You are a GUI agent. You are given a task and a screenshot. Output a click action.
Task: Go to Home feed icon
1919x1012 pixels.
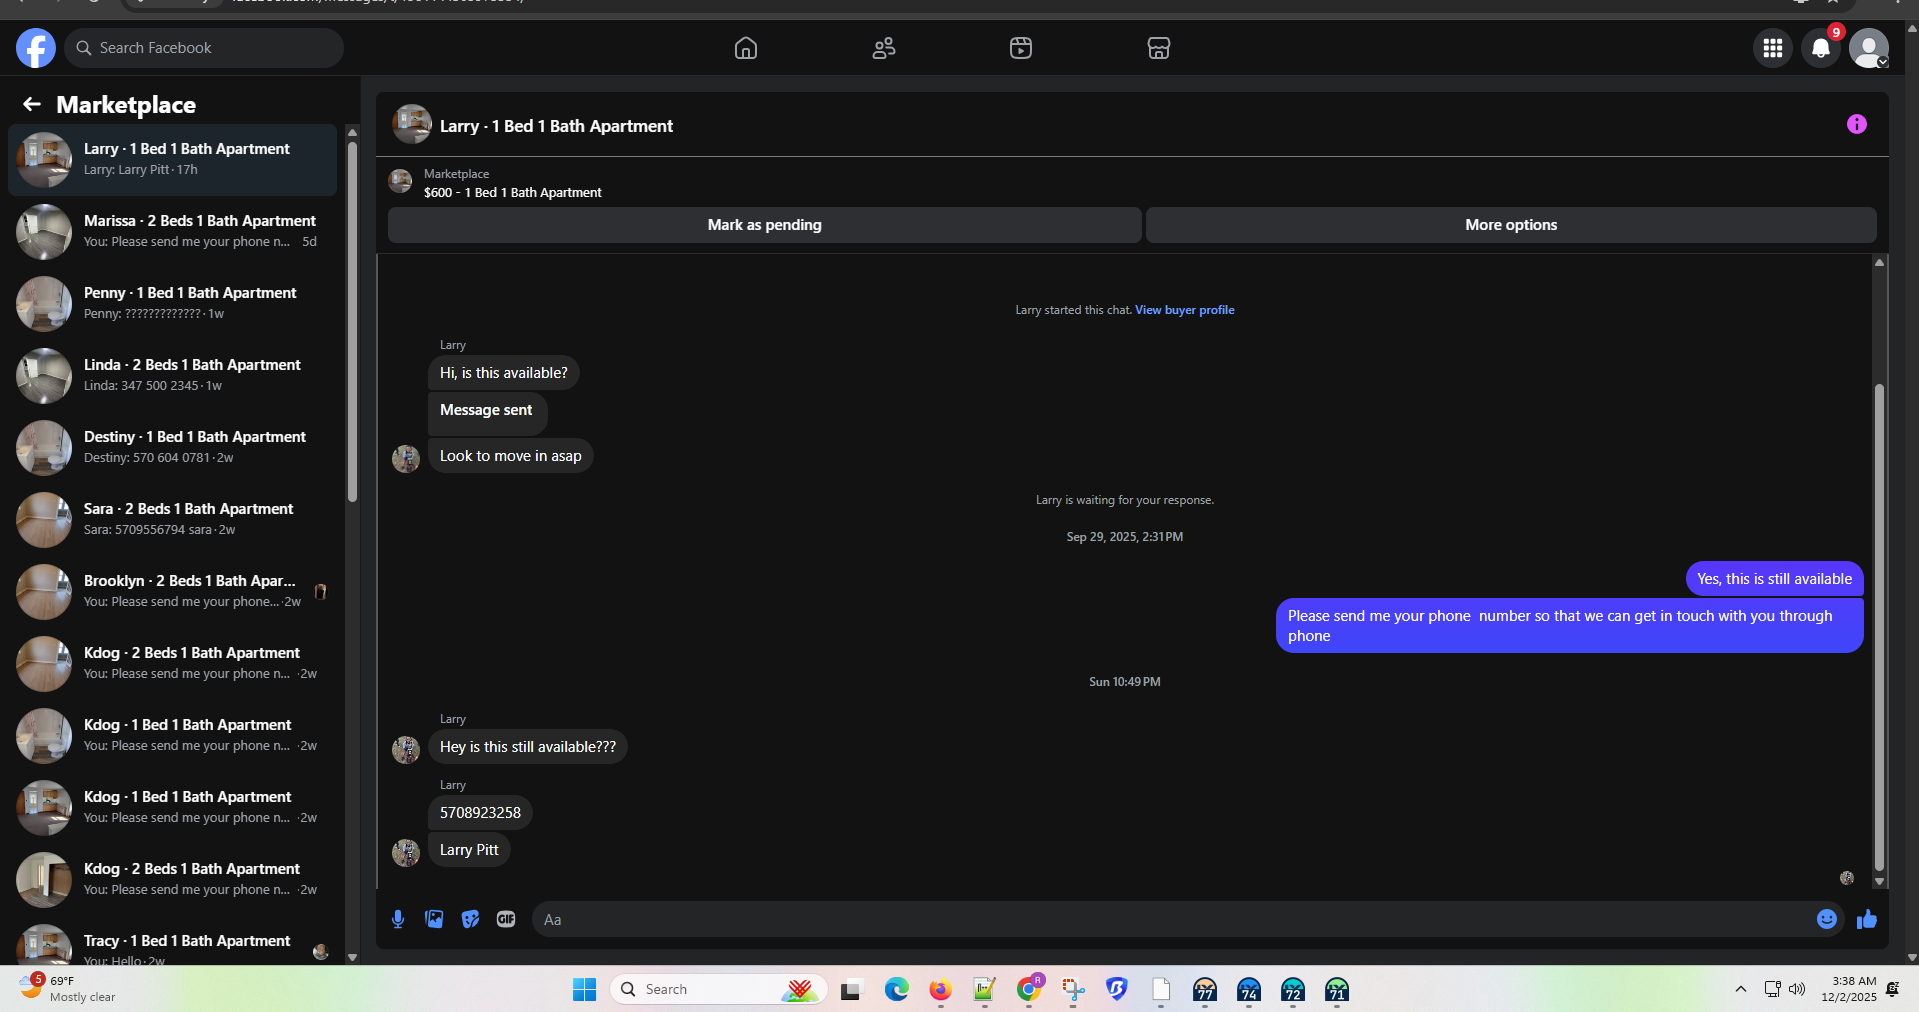click(746, 48)
